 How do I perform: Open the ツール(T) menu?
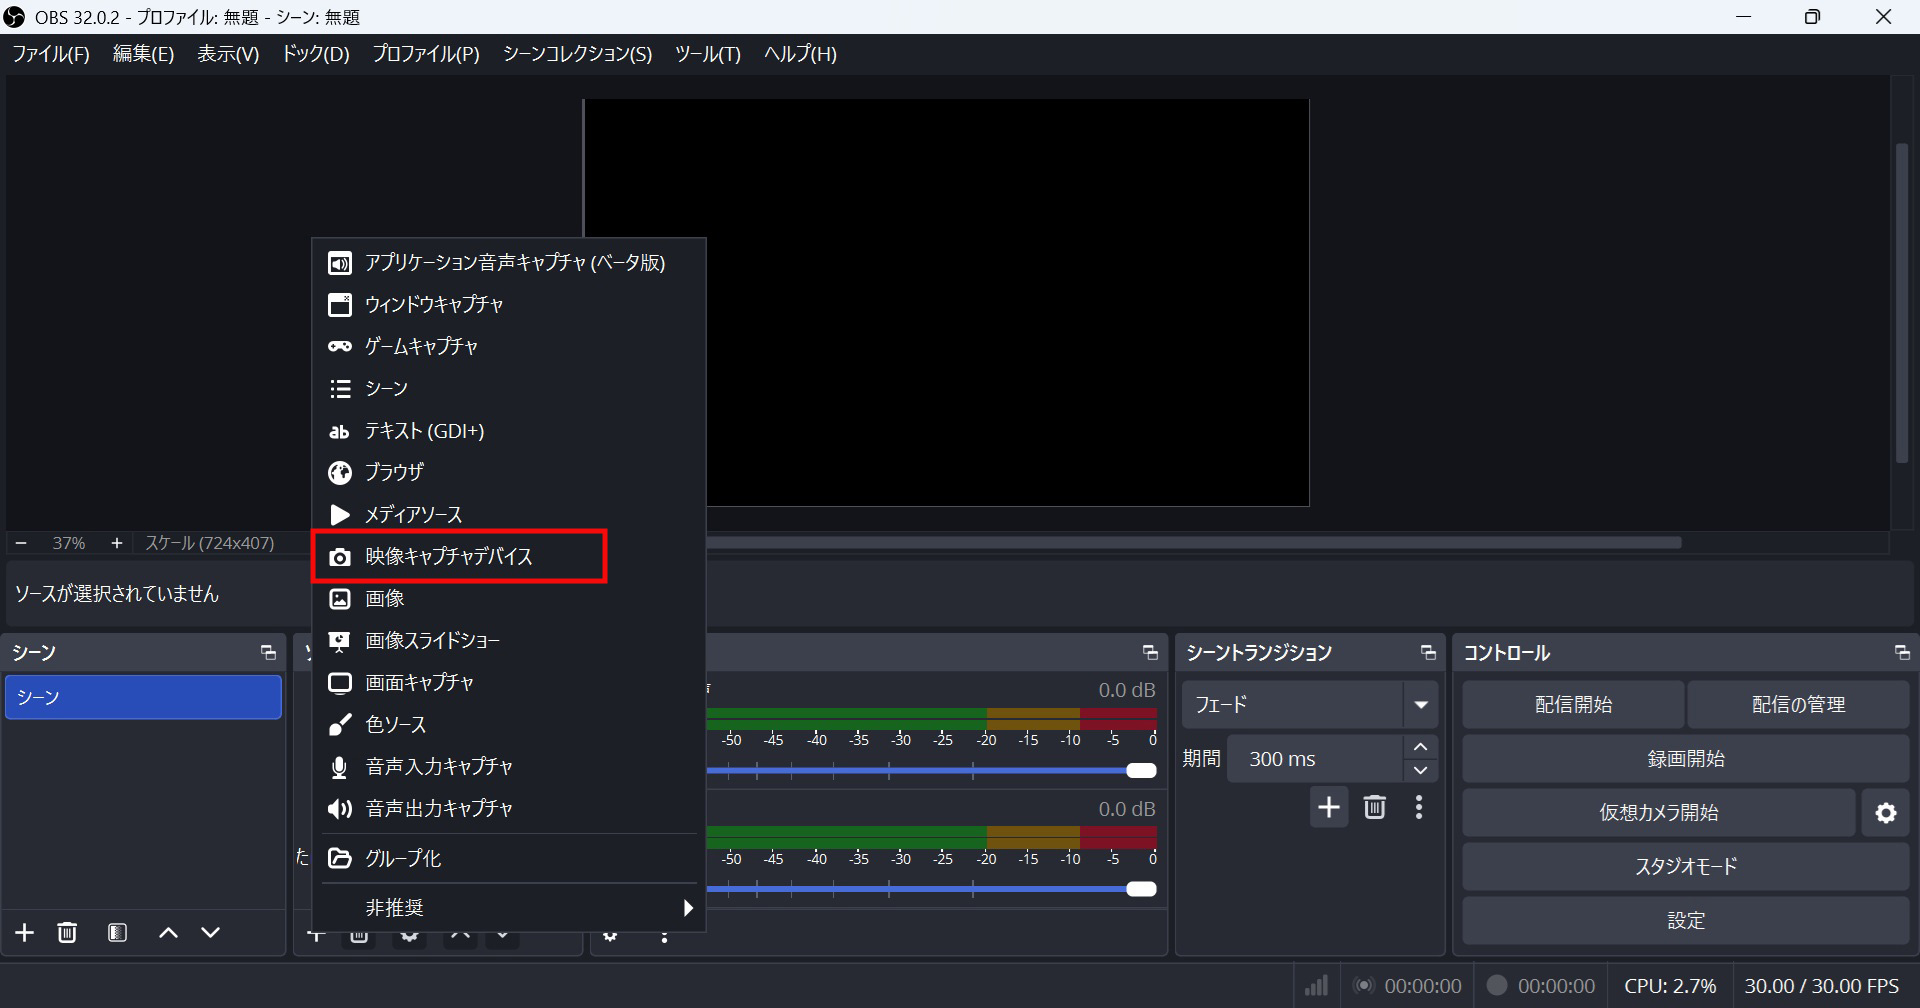point(707,54)
